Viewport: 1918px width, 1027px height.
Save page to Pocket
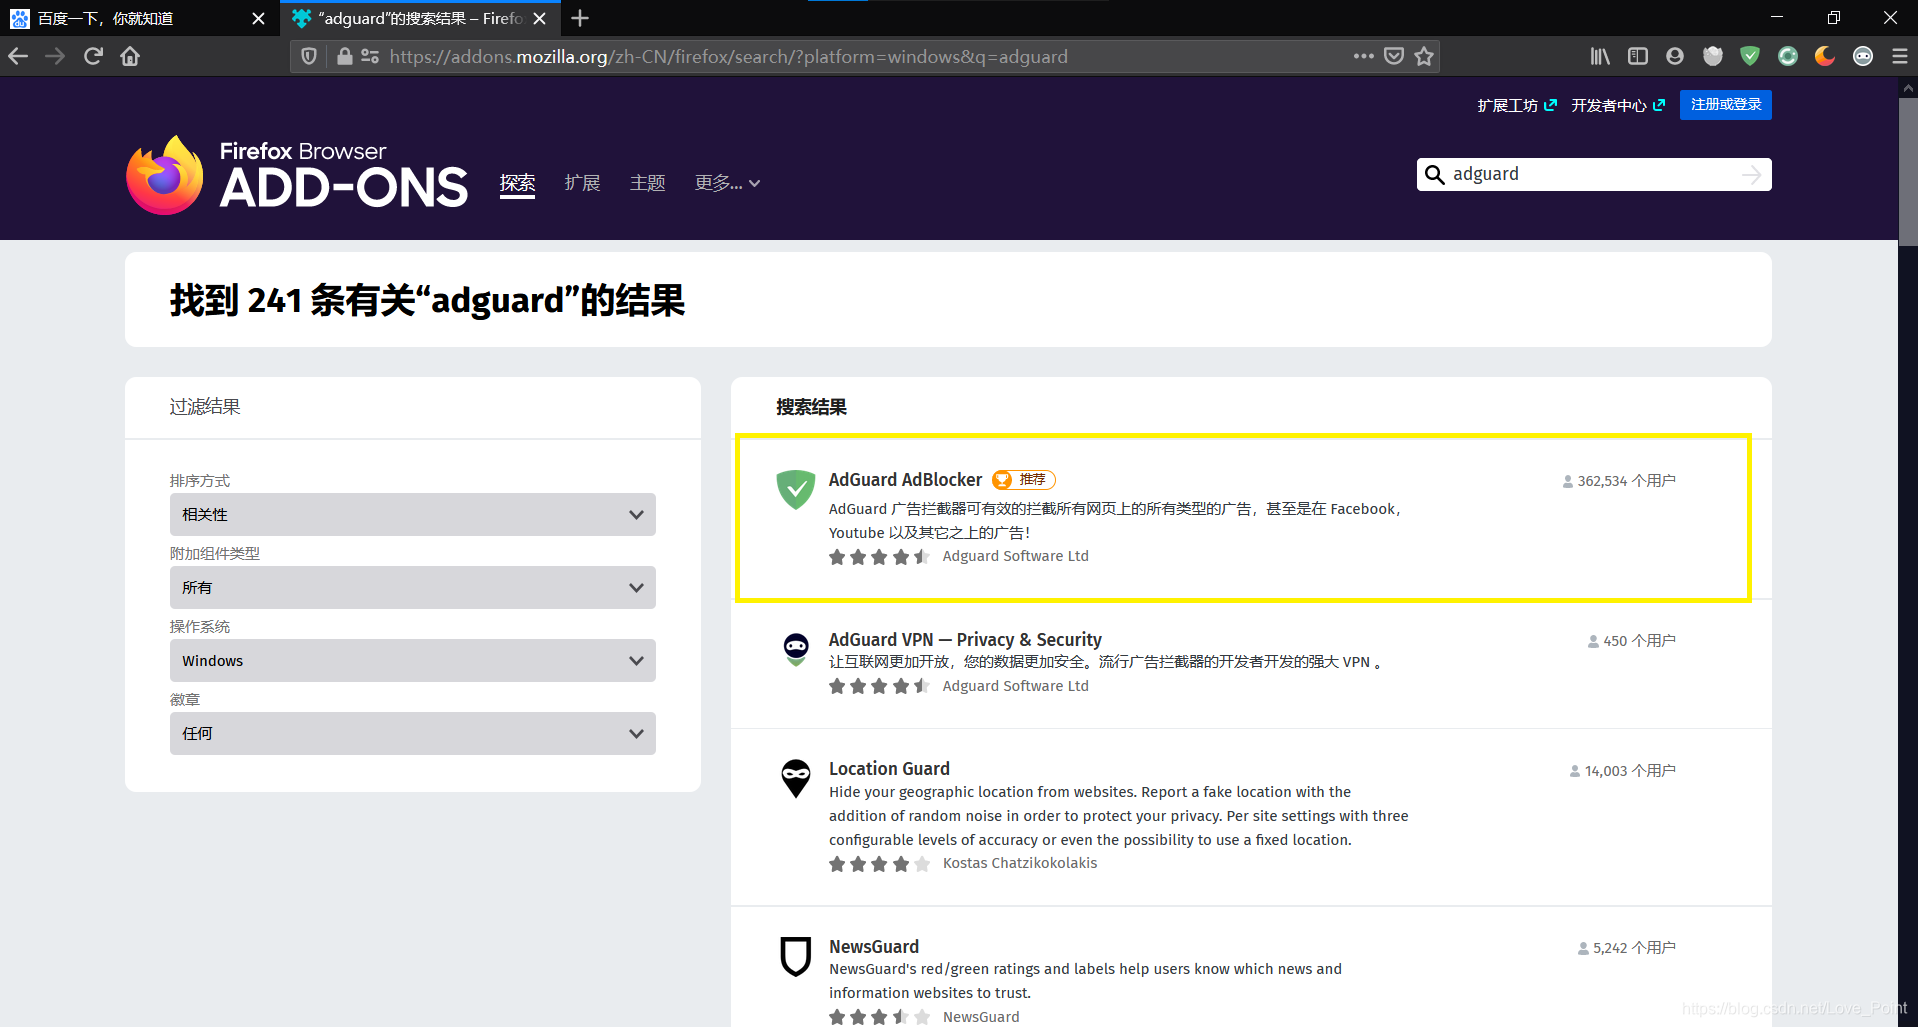point(1394,56)
